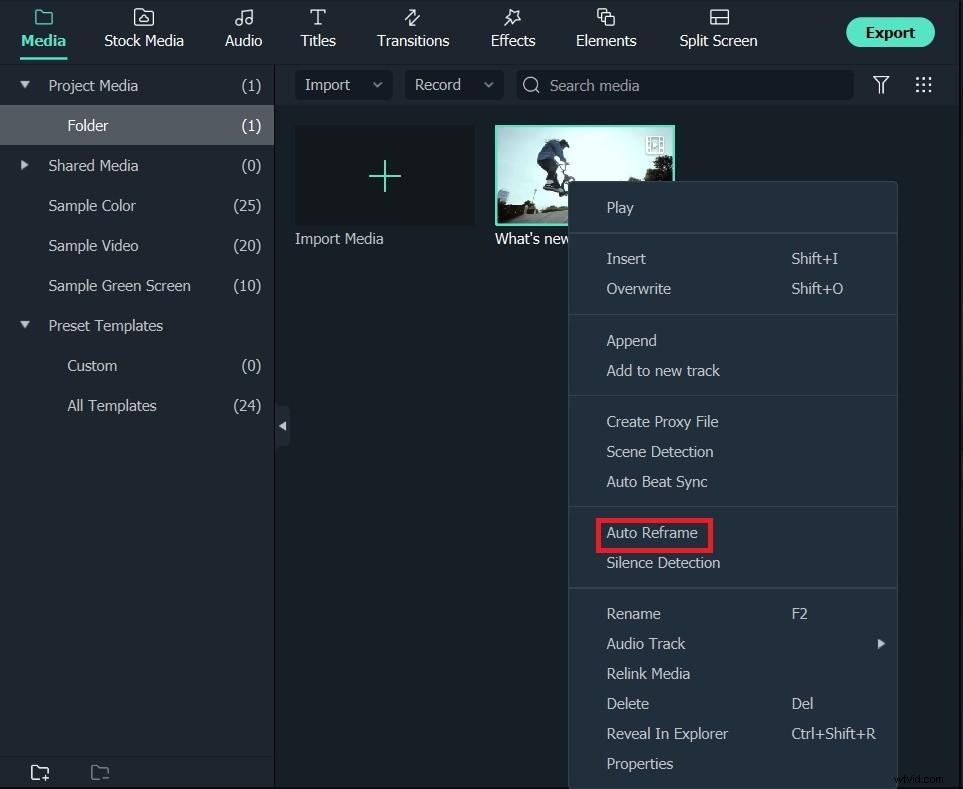Click the delete-folder icon
Viewport: 963px width, 789px height.
click(x=99, y=772)
